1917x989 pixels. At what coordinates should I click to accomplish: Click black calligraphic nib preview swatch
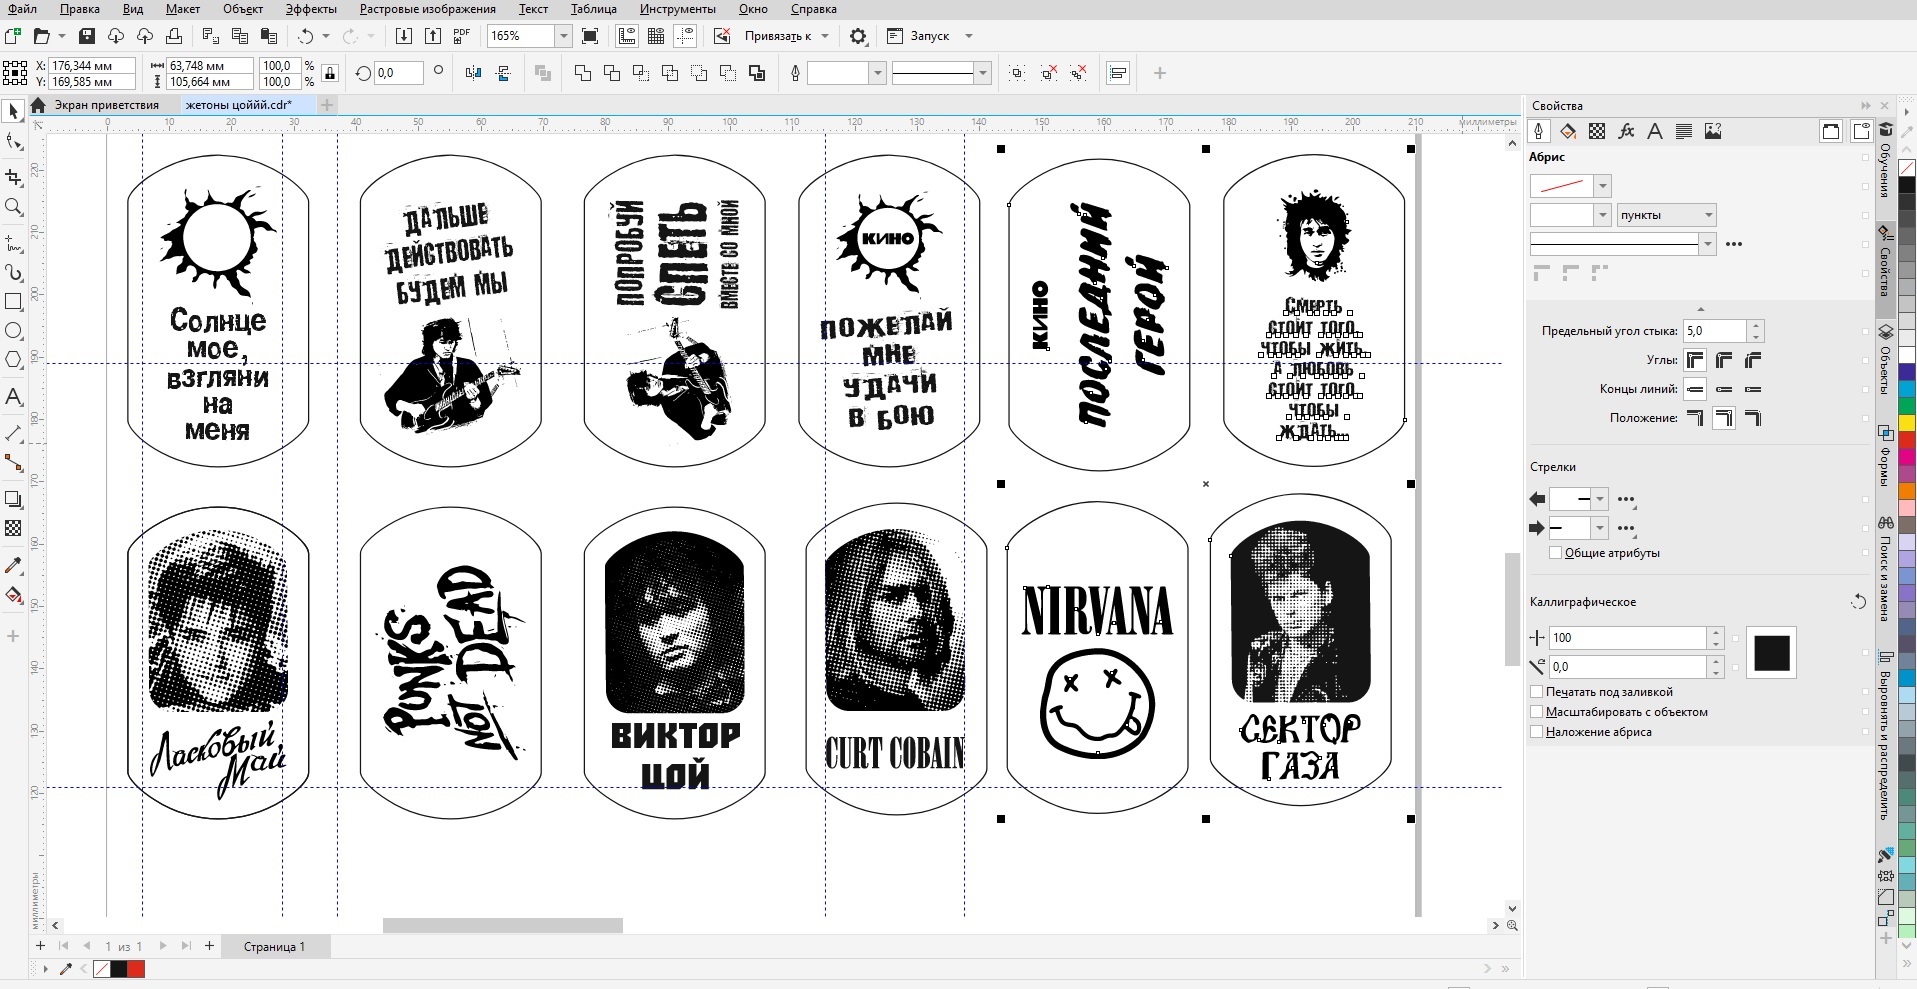1771,653
